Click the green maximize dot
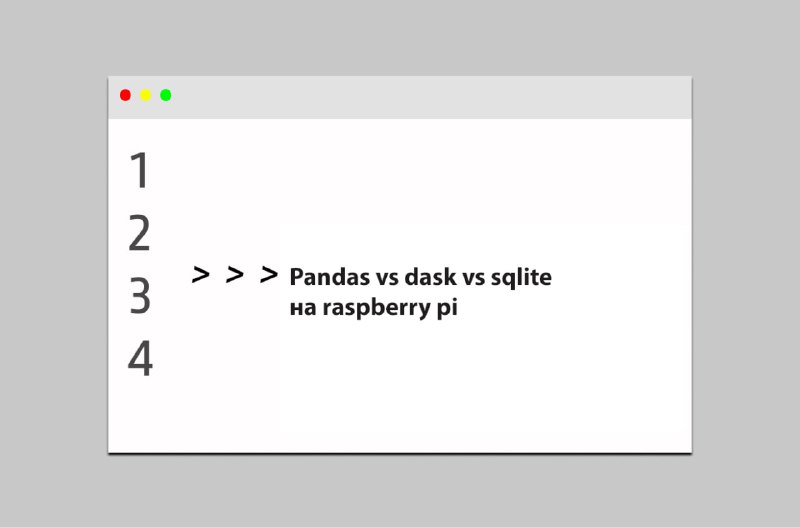 [166, 95]
